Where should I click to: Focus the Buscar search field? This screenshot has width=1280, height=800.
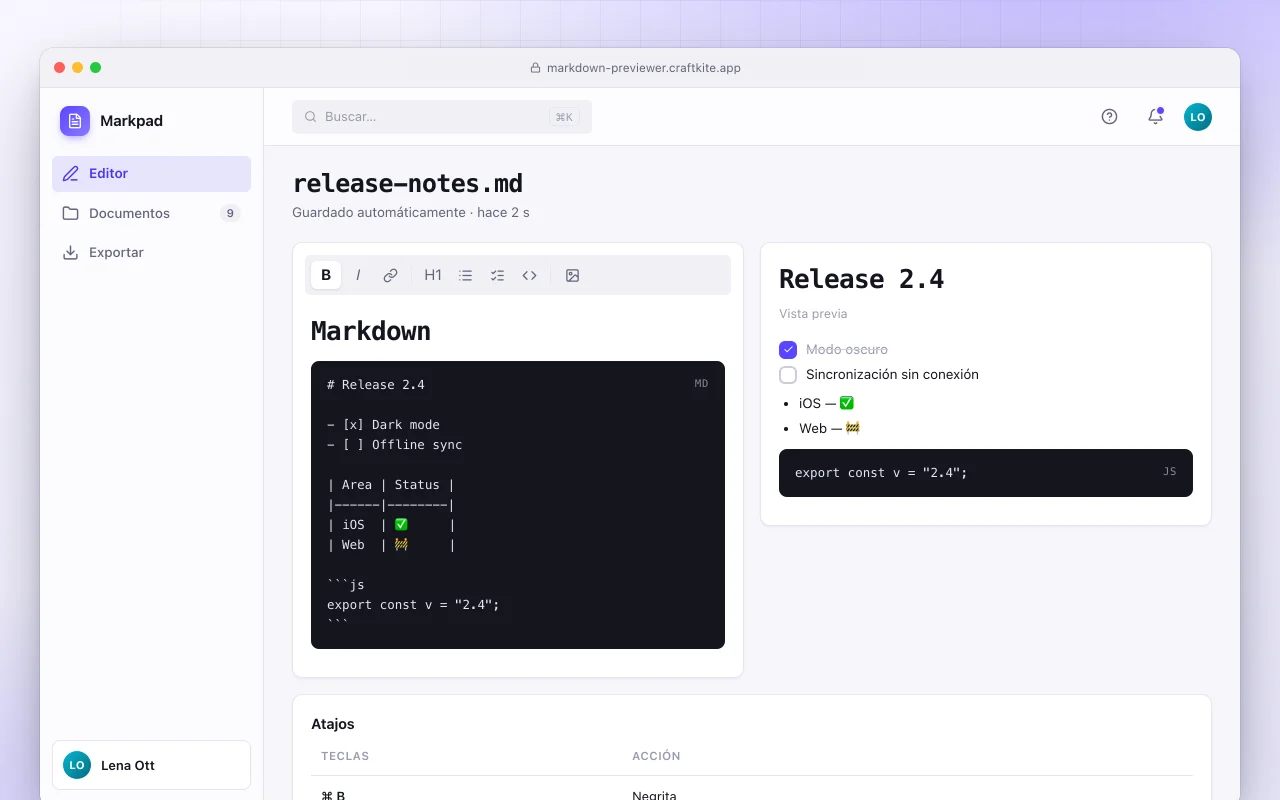click(x=442, y=117)
